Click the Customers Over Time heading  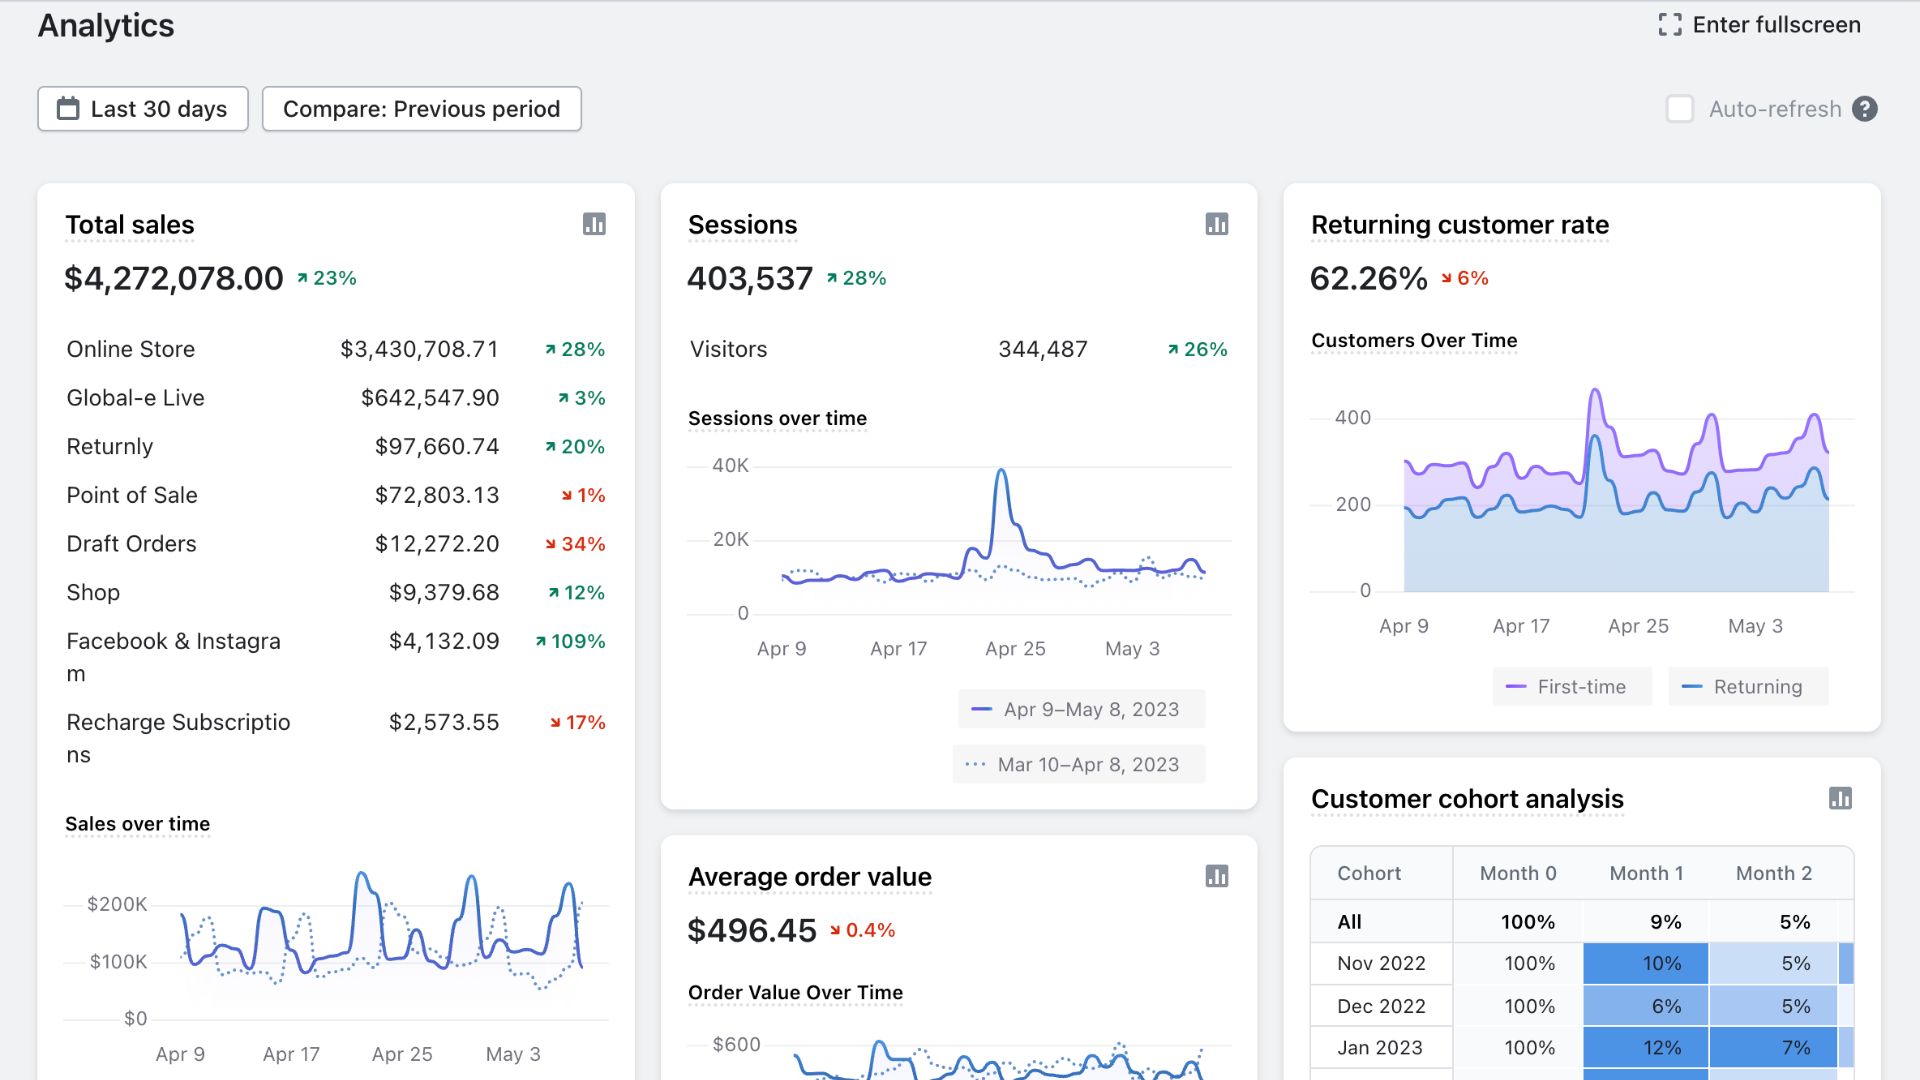[1414, 340]
